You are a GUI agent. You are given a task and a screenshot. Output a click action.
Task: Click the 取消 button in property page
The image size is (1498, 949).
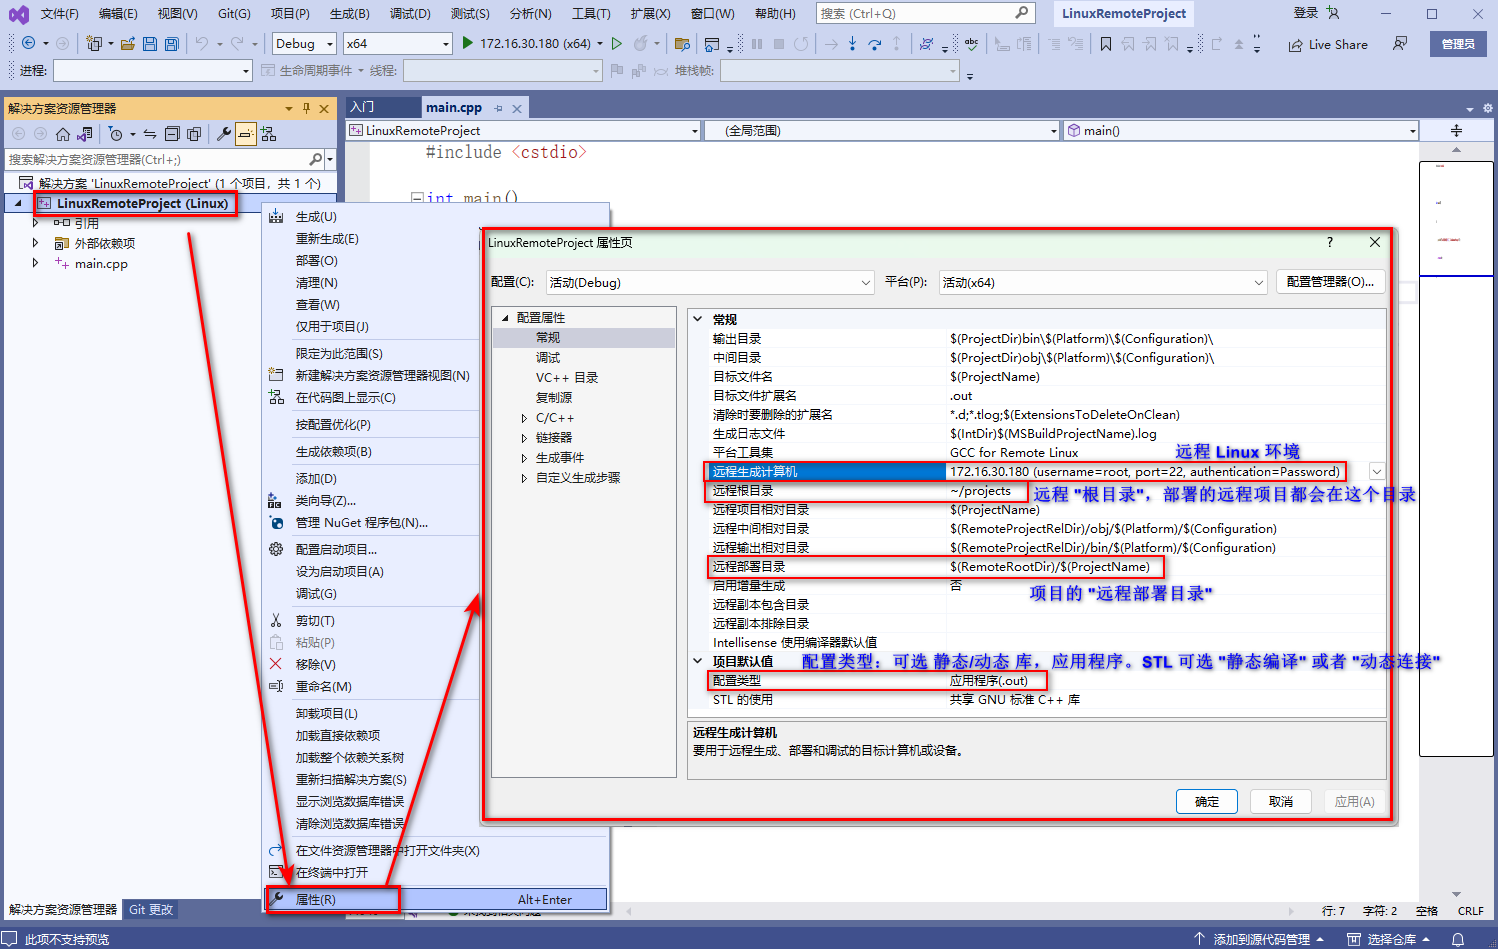point(1281,802)
